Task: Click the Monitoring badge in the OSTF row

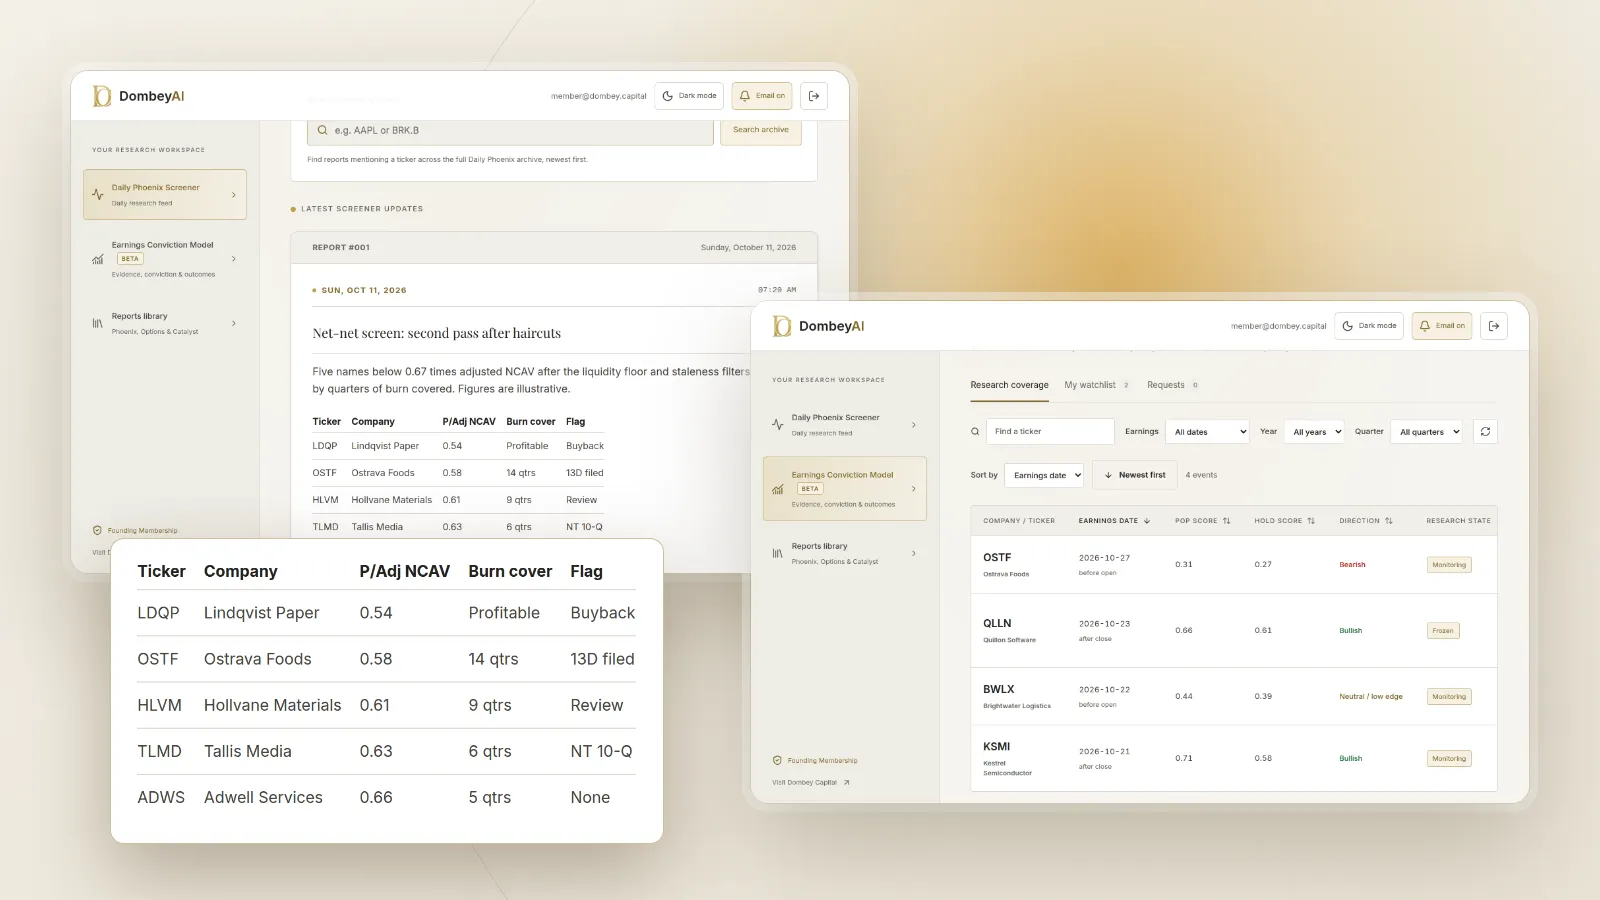Action: coord(1449,565)
